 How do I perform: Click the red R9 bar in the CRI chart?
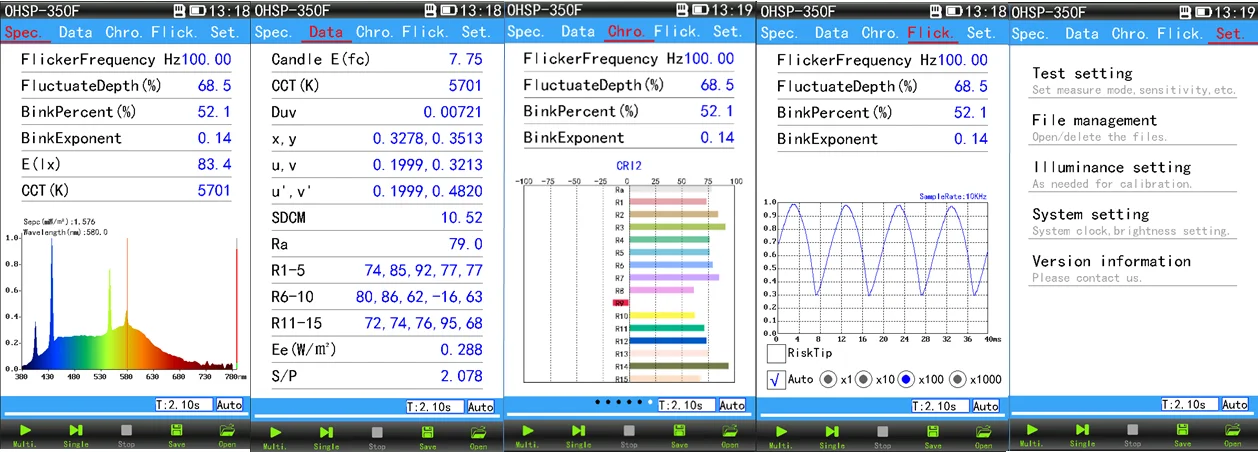620,302
